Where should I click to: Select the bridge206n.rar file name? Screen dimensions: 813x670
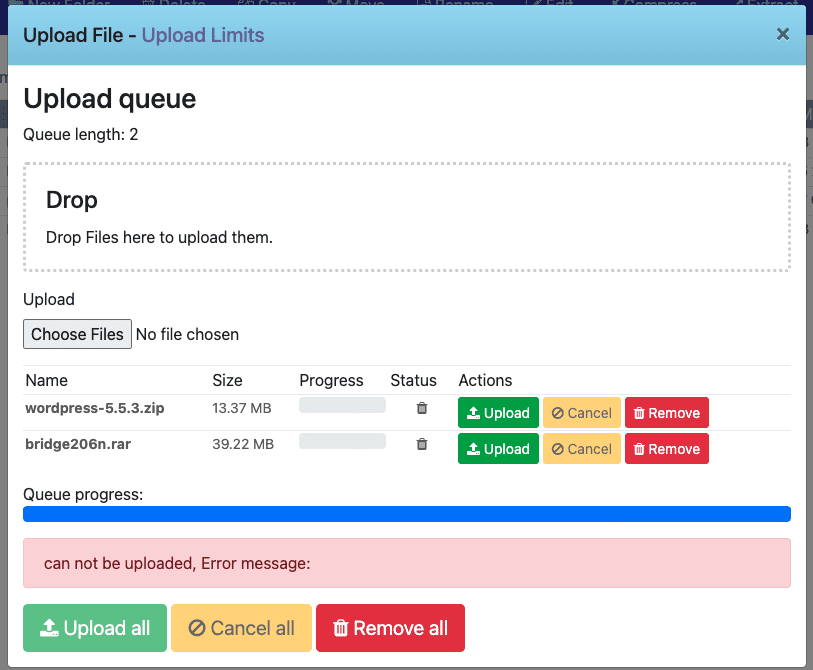[x=77, y=444]
